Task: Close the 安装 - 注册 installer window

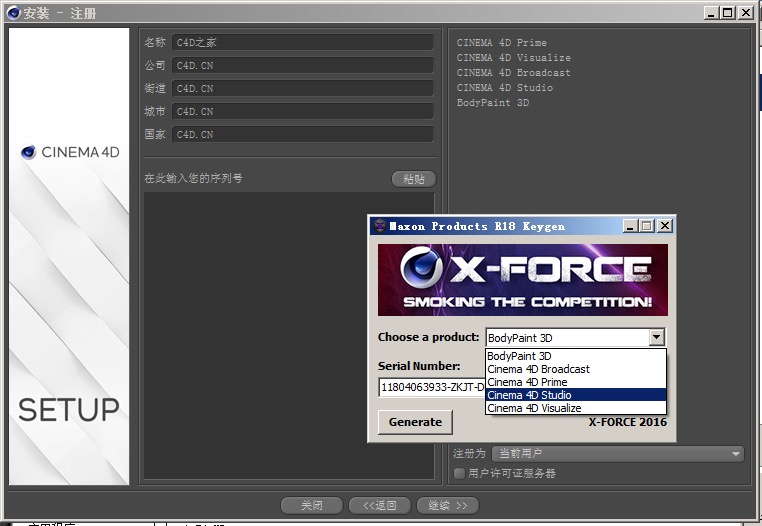Action: 745,13
